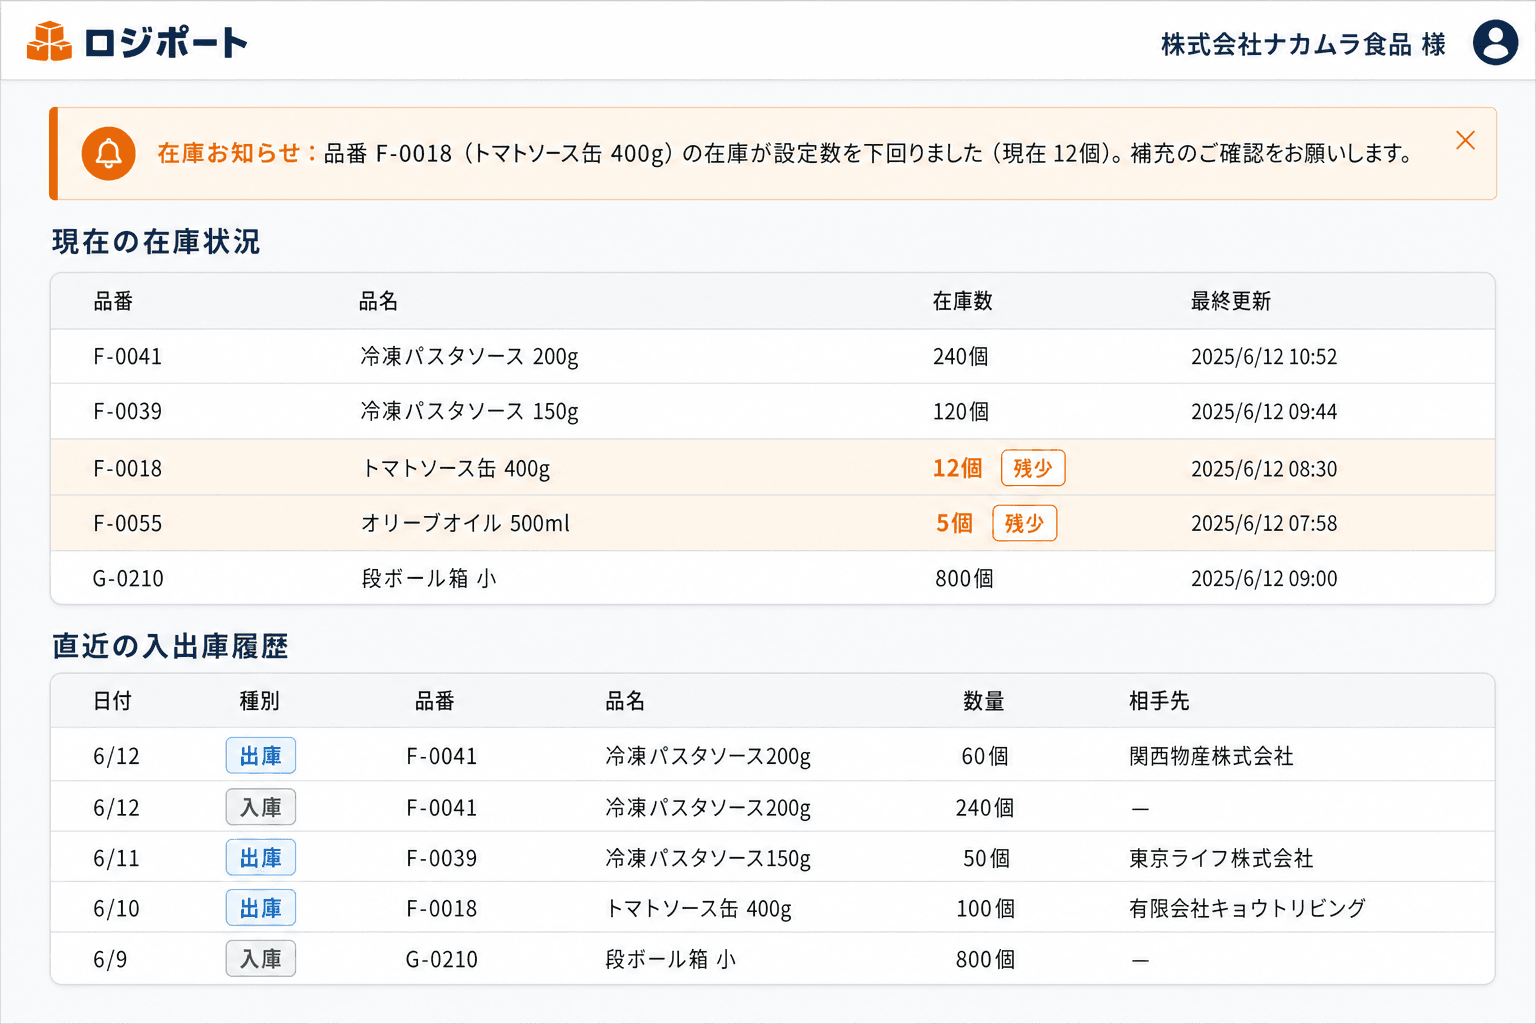The height and width of the screenshot is (1024, 1536).
Task: Select 品番 G-0210 in the stock table
Action: [x=128, y=578]
